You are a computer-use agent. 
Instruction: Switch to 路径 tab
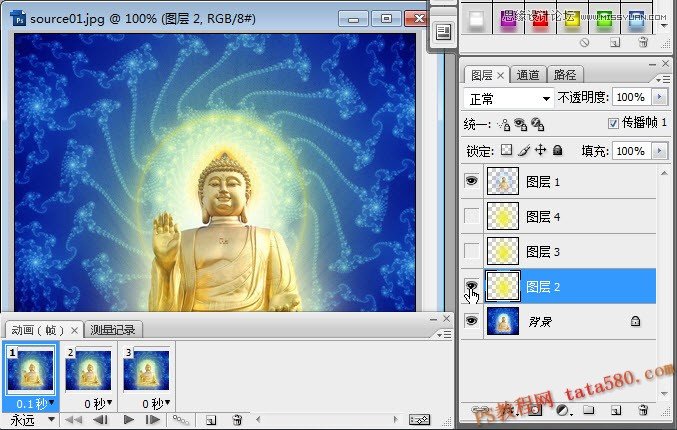pyautogui.click(x=565, y=75)
